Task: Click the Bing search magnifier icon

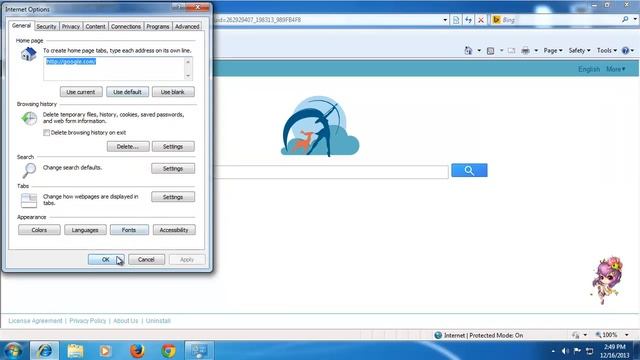Action: tap(625, 19)
